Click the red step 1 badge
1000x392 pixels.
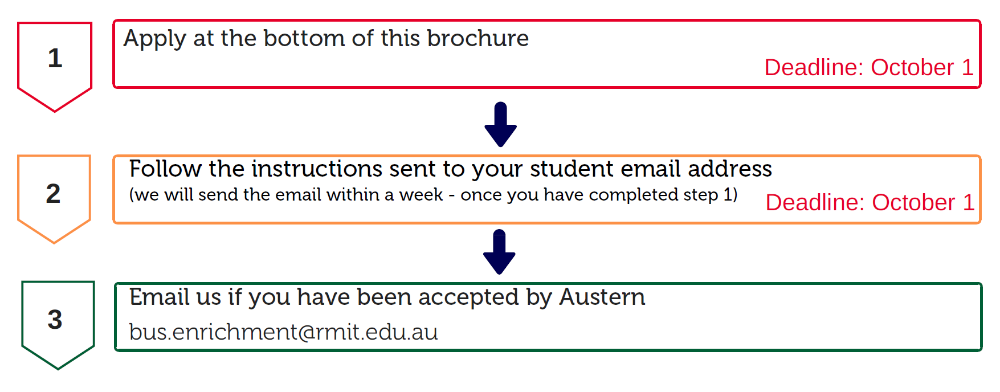click(x=54, y=67)
